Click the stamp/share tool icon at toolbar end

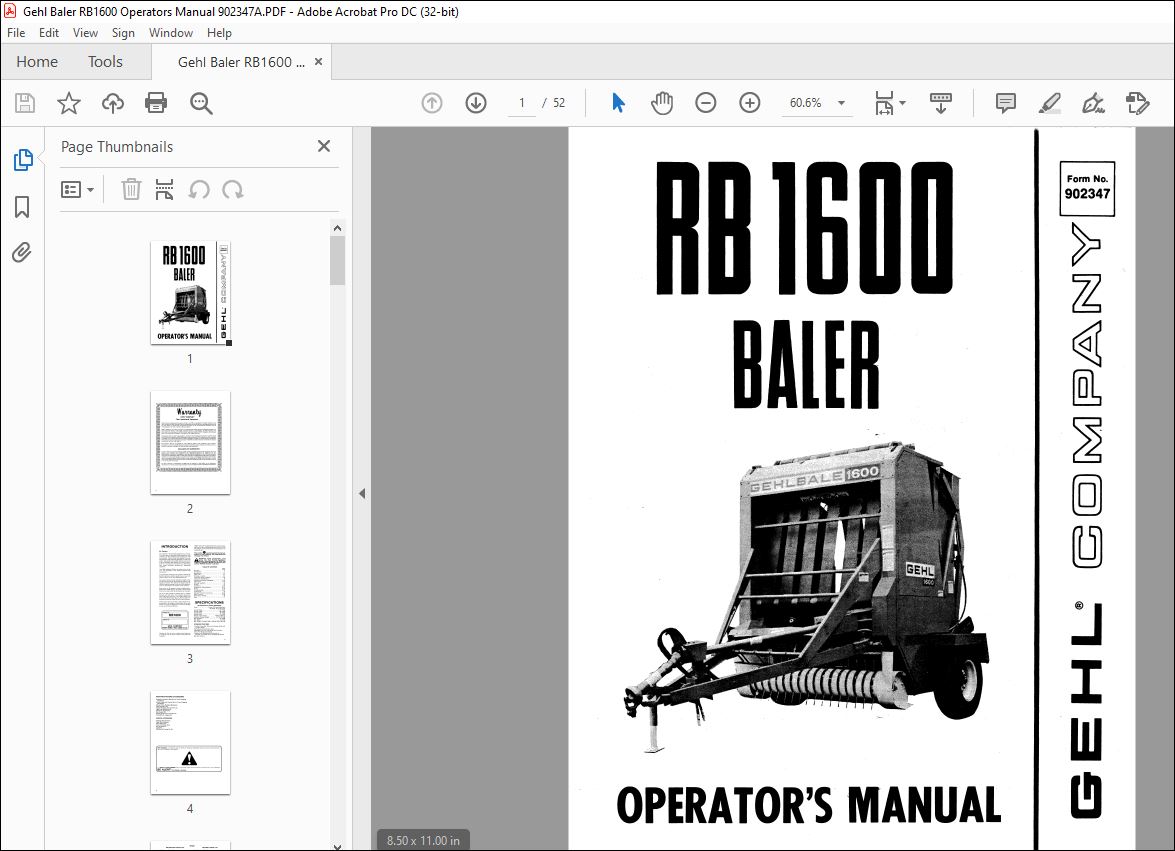pos(1138,103)
